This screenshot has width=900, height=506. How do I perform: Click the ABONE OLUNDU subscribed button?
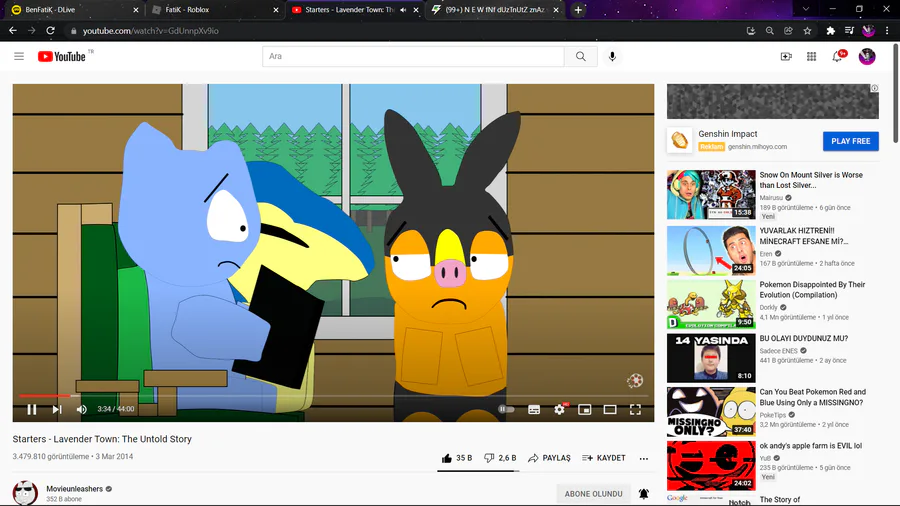[x=593, y=493]
